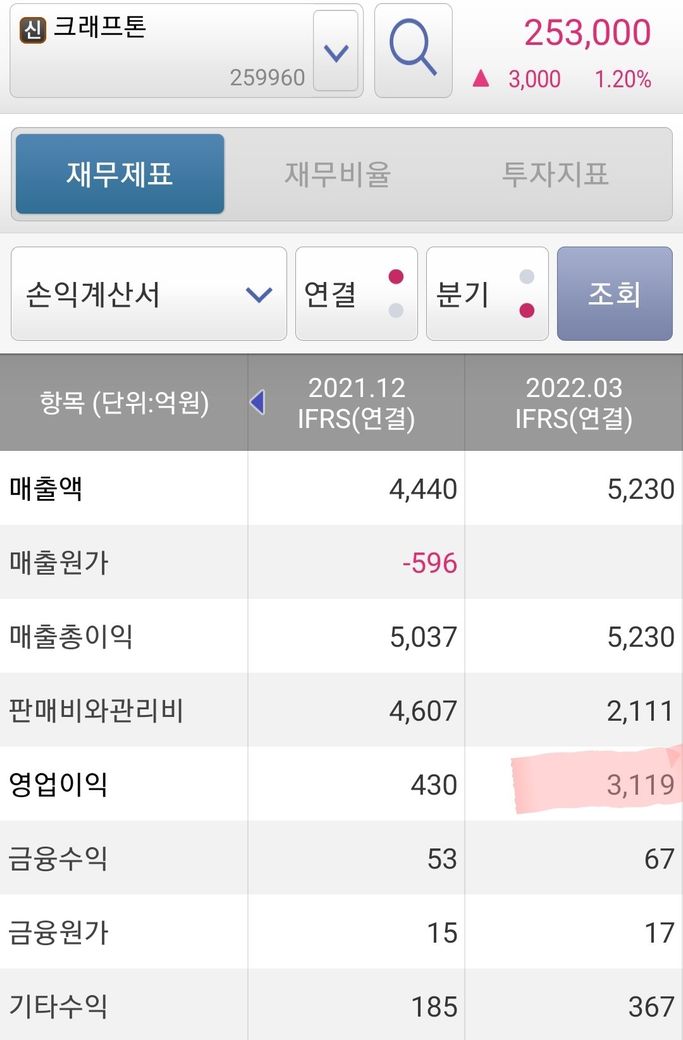Viewport: 683px width, 1040px height.
Task: Click the red -596 매출원가 value
Action: tap(429, 563)
